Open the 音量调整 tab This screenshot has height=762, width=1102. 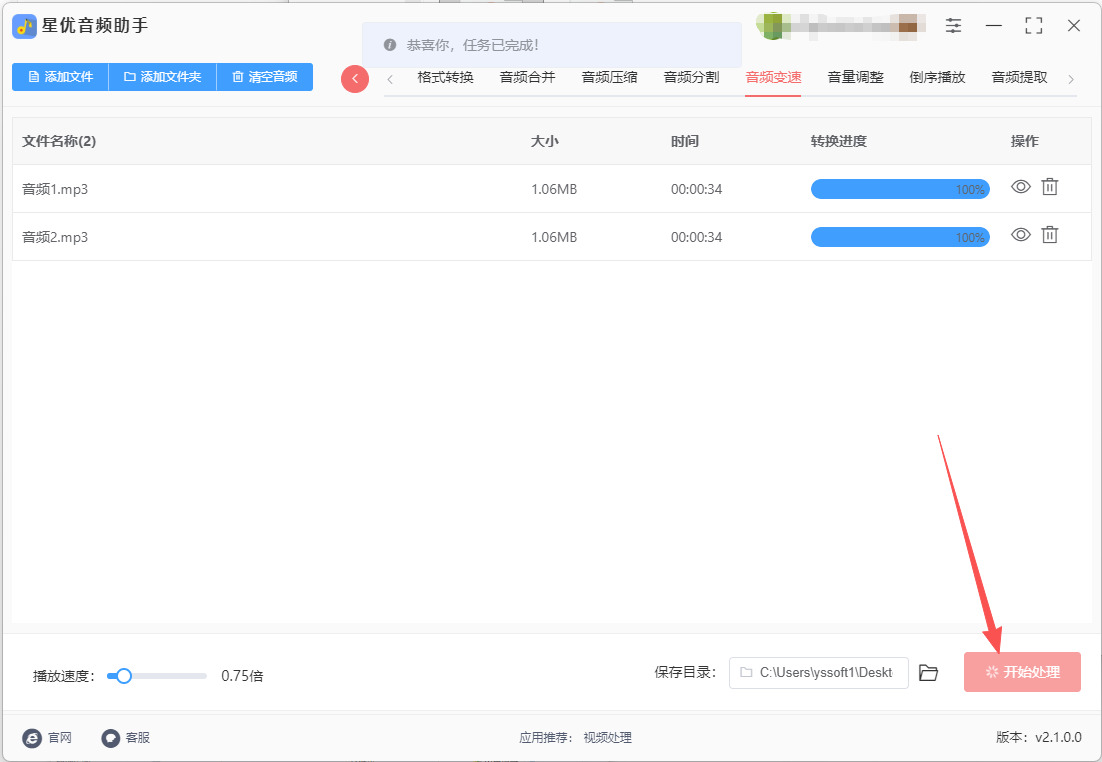coord(855,77)
